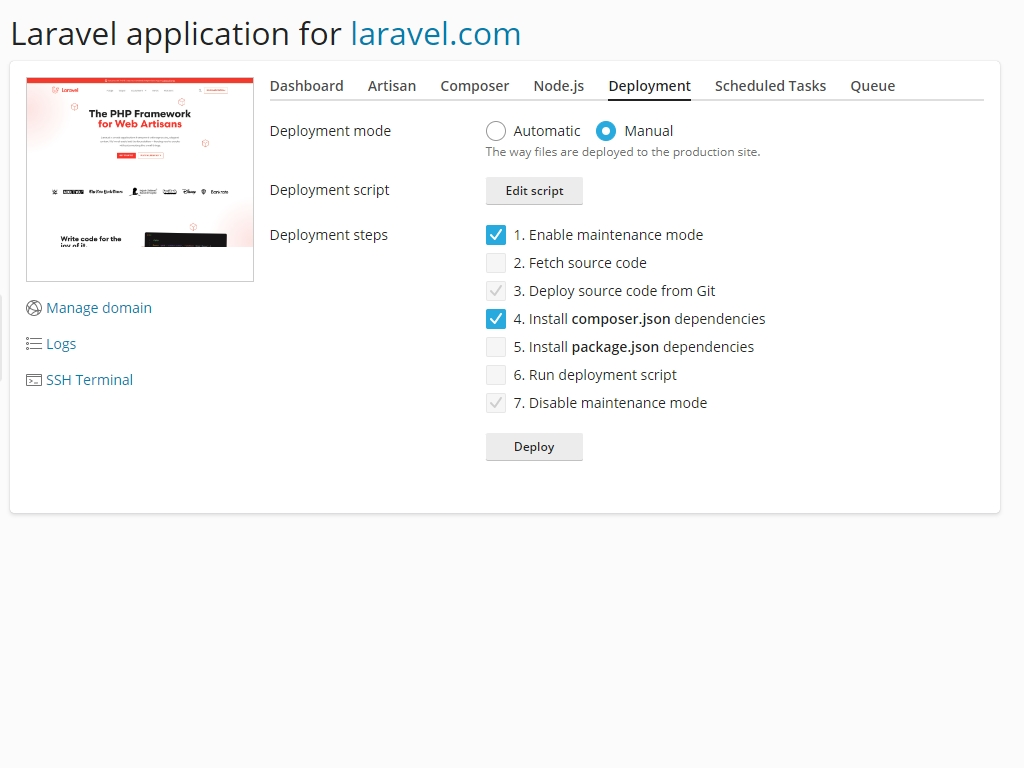
Task: Click the terminal icon beside SSH Terminal
Action: (x=31, y=380)
